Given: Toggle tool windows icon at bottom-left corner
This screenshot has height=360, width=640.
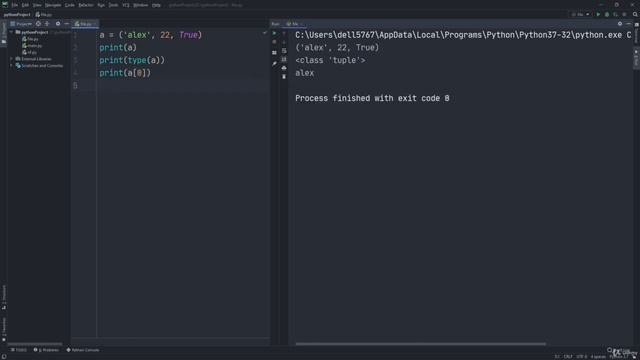Looking at the screenshot, I should pos(4,356).
